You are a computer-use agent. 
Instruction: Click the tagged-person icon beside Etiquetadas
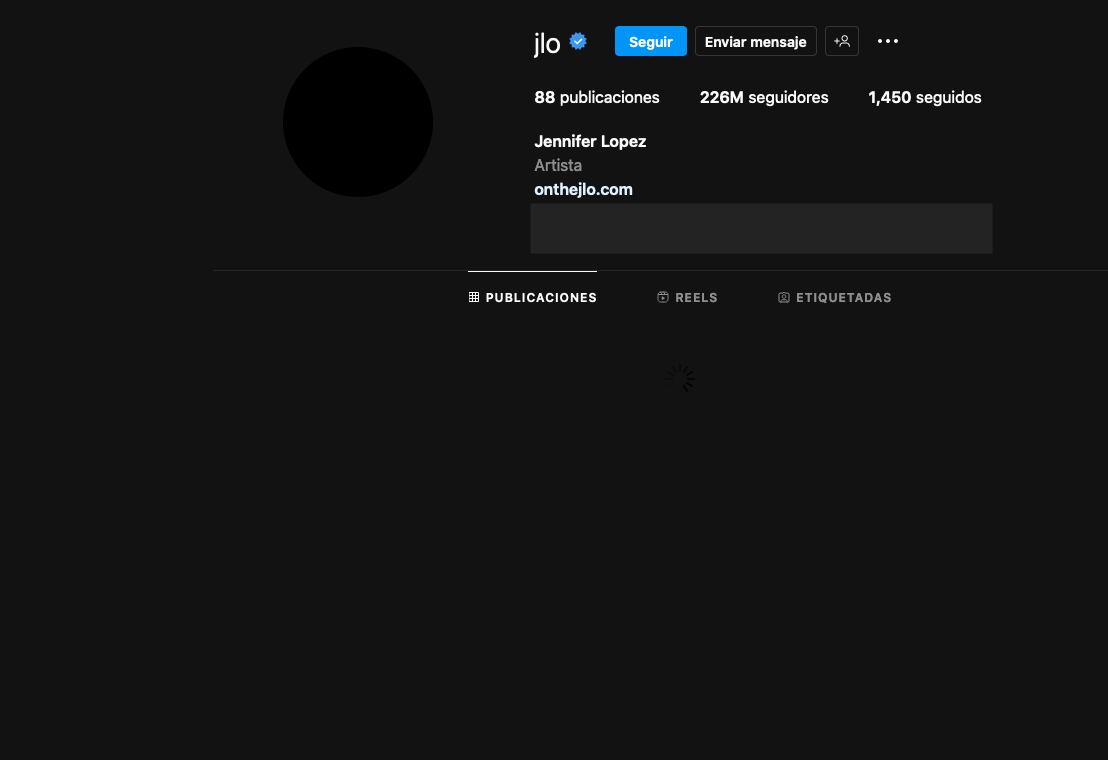click(784, 297)
